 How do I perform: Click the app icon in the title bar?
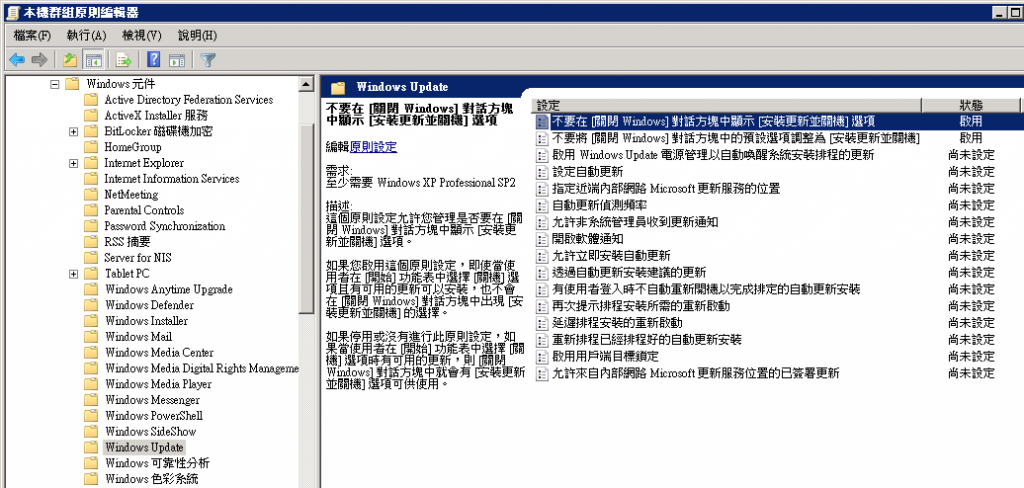(x=13, y=12)
